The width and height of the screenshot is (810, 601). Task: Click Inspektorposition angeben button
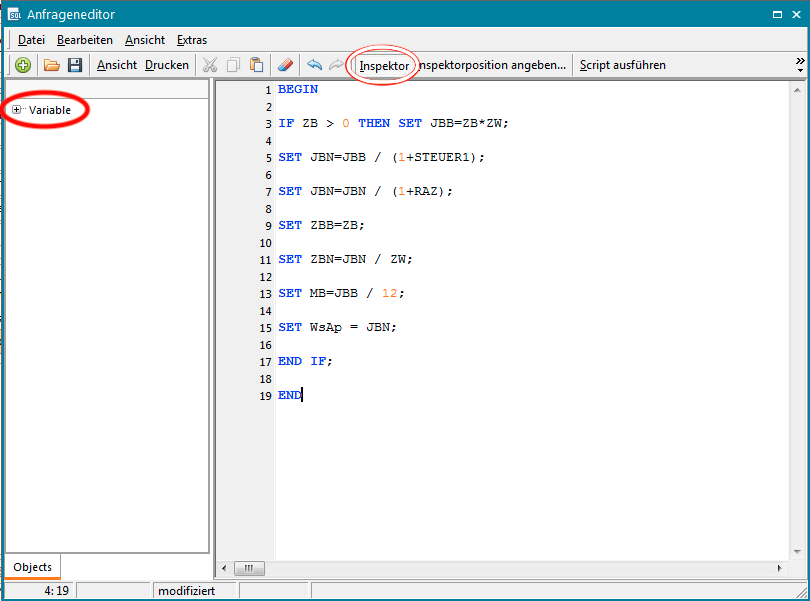(492, 65)
